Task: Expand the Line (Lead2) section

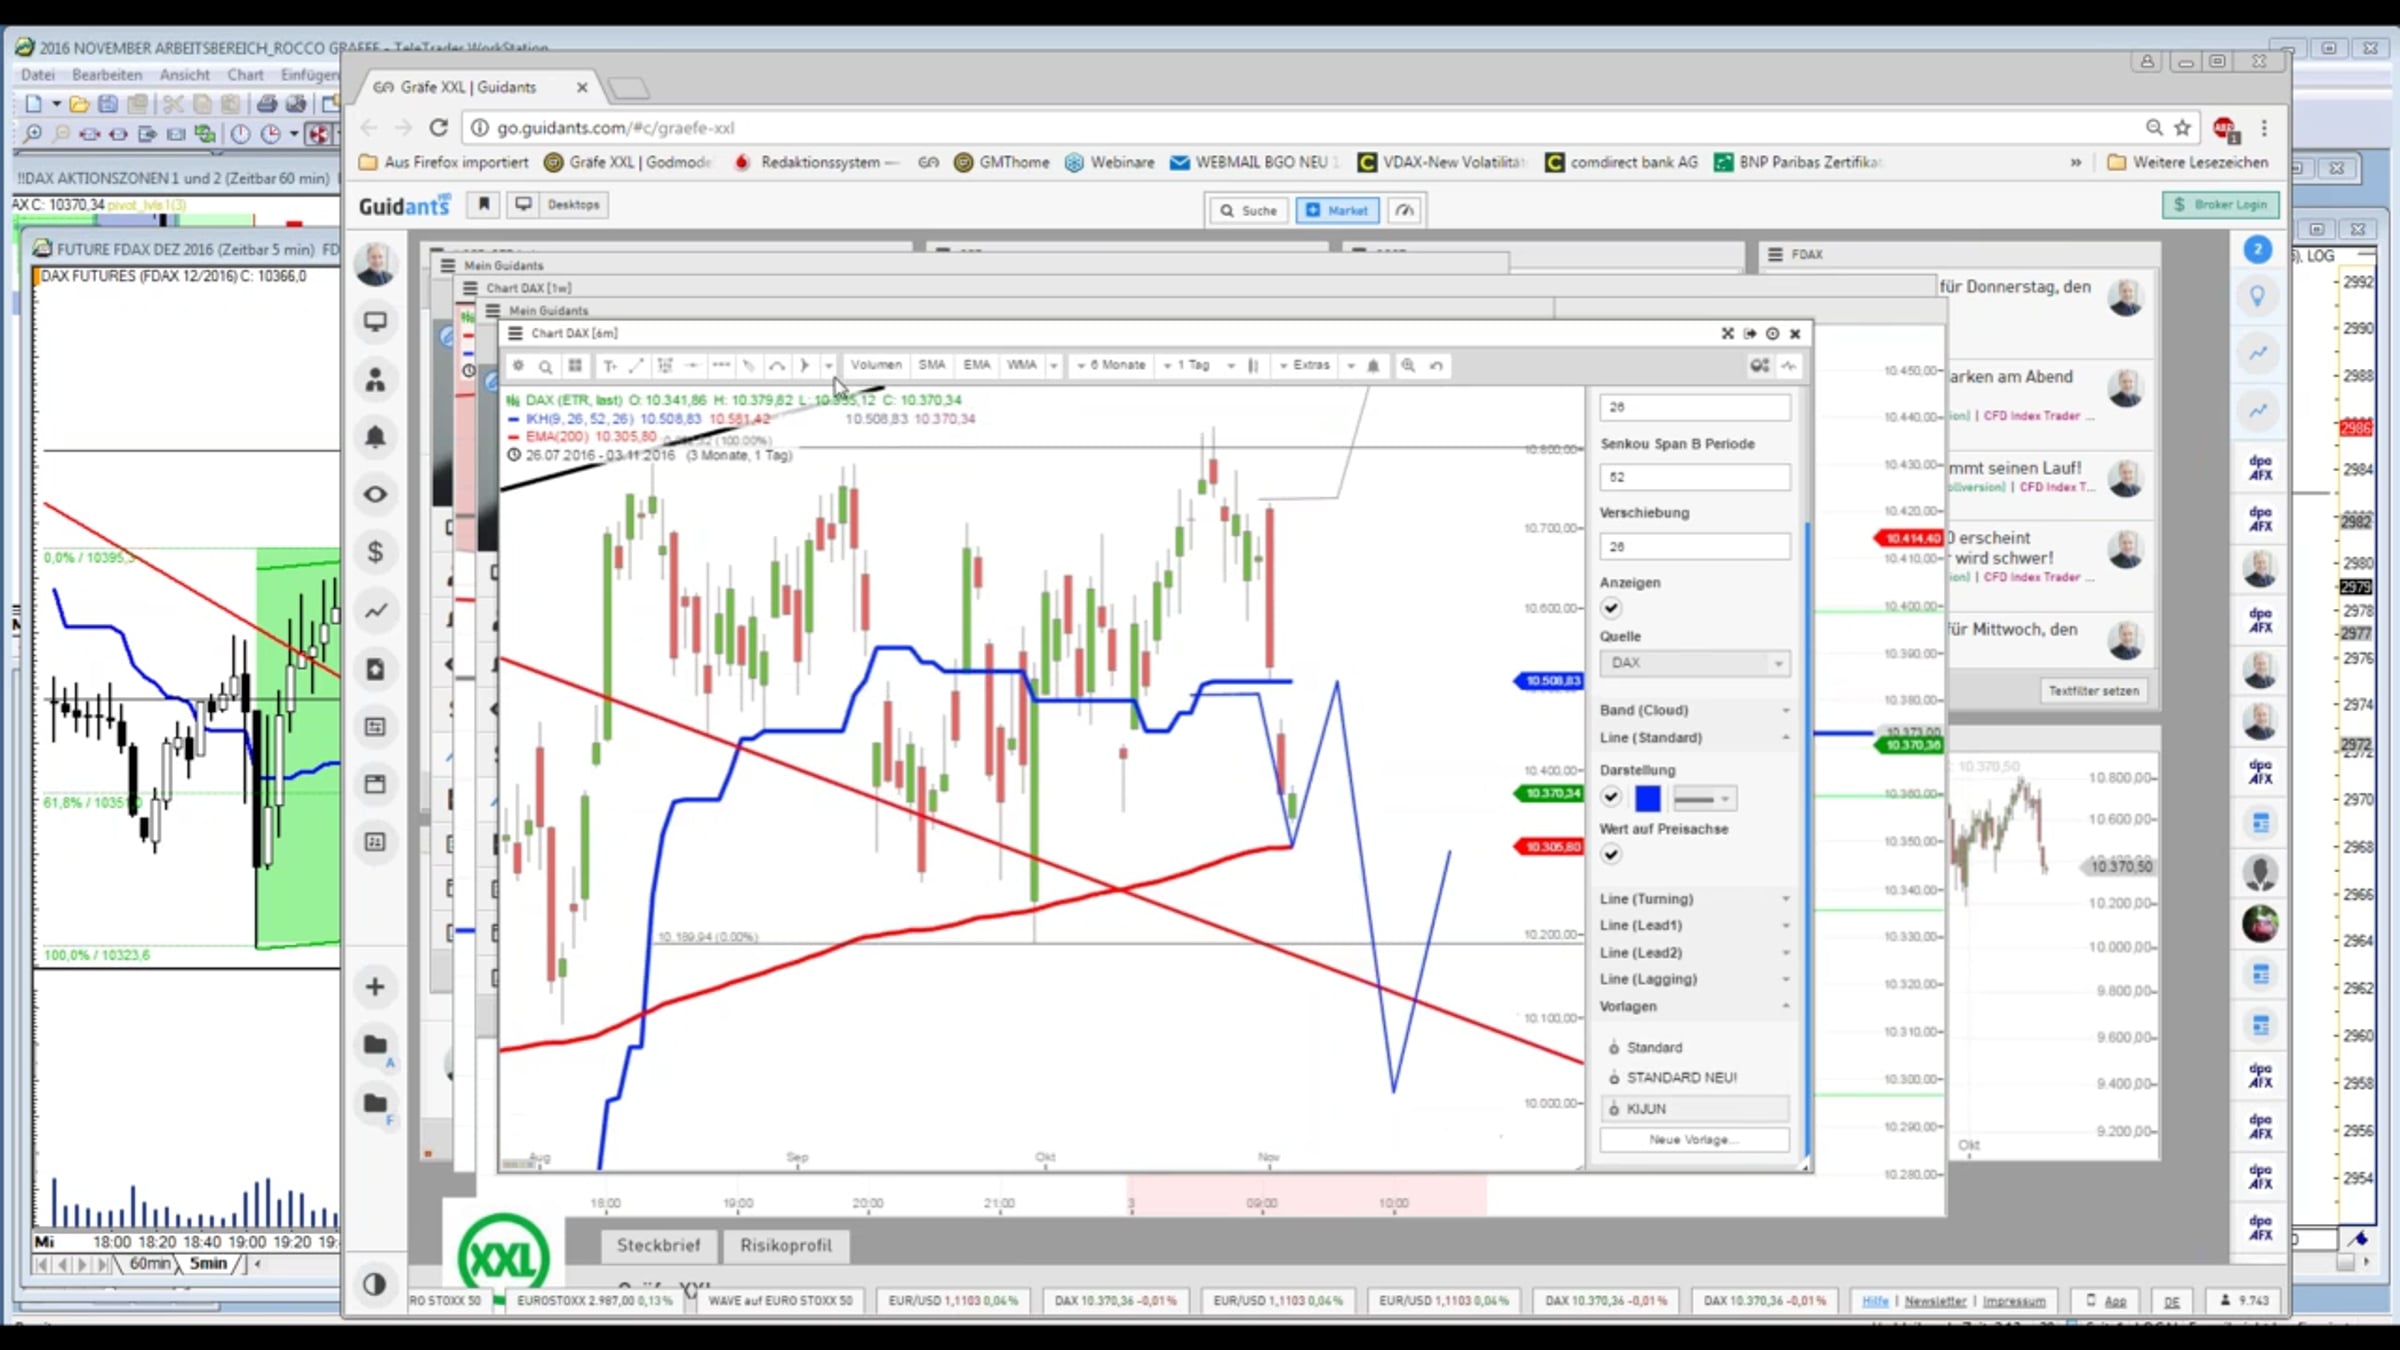Action: (1694, 953)
